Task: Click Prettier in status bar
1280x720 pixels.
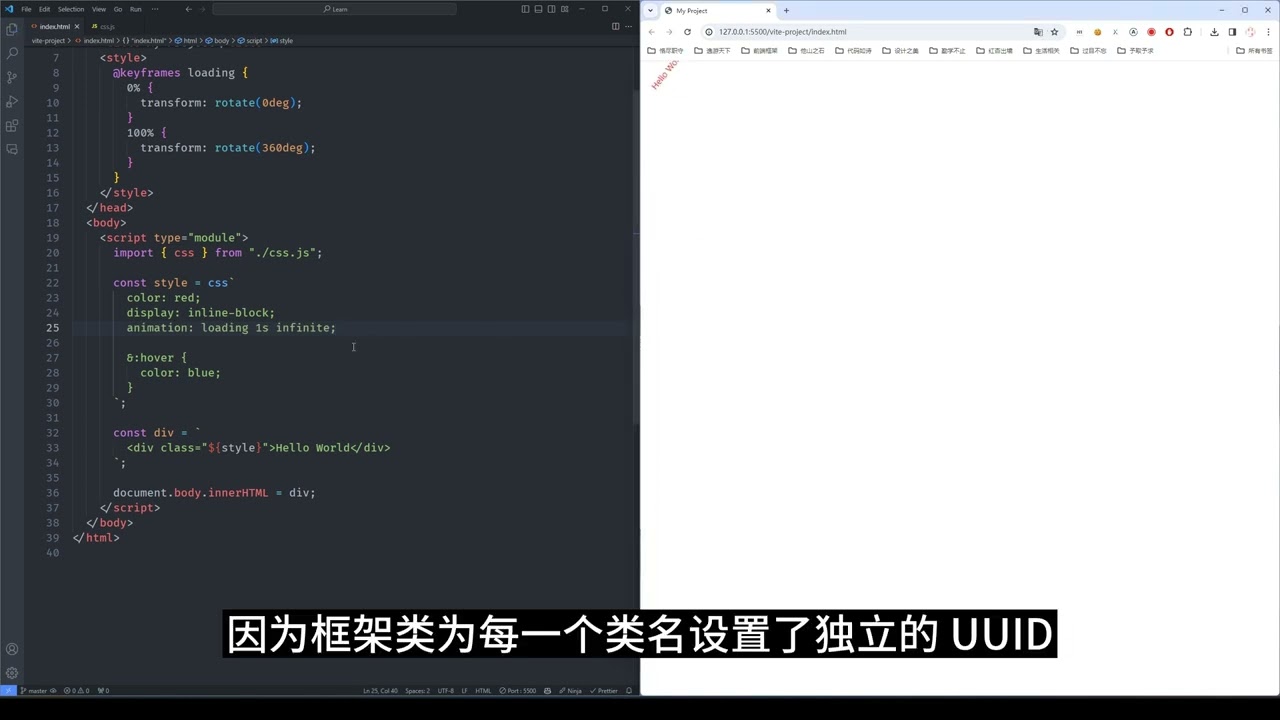Action: (603, 690)
